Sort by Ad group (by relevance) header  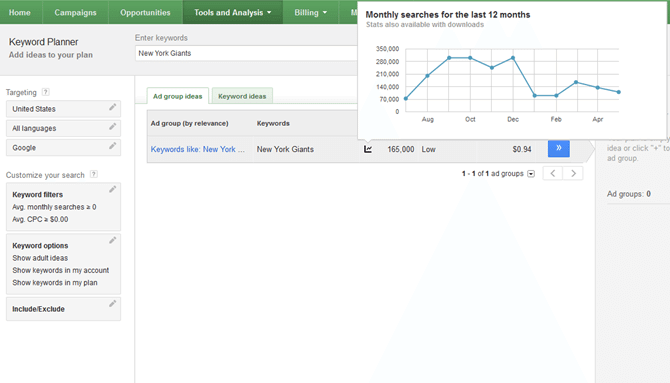(x=189, y=123)
